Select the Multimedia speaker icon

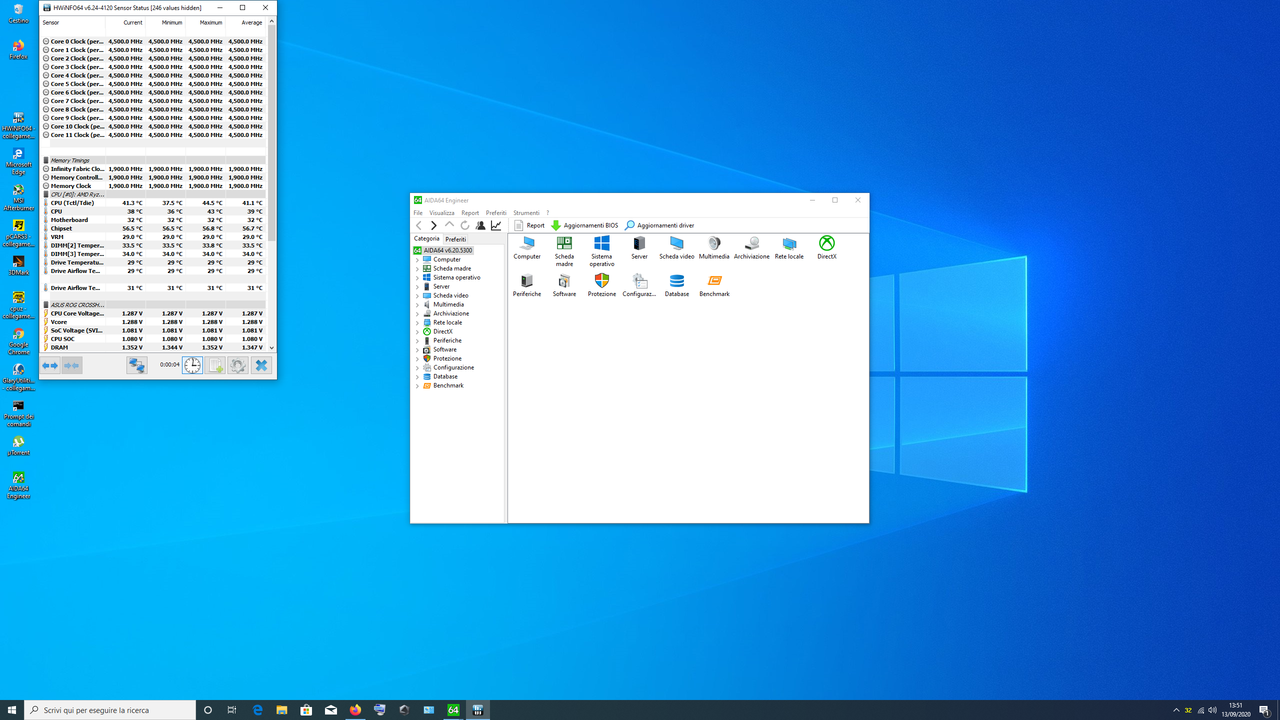click(x=713, y=242)
